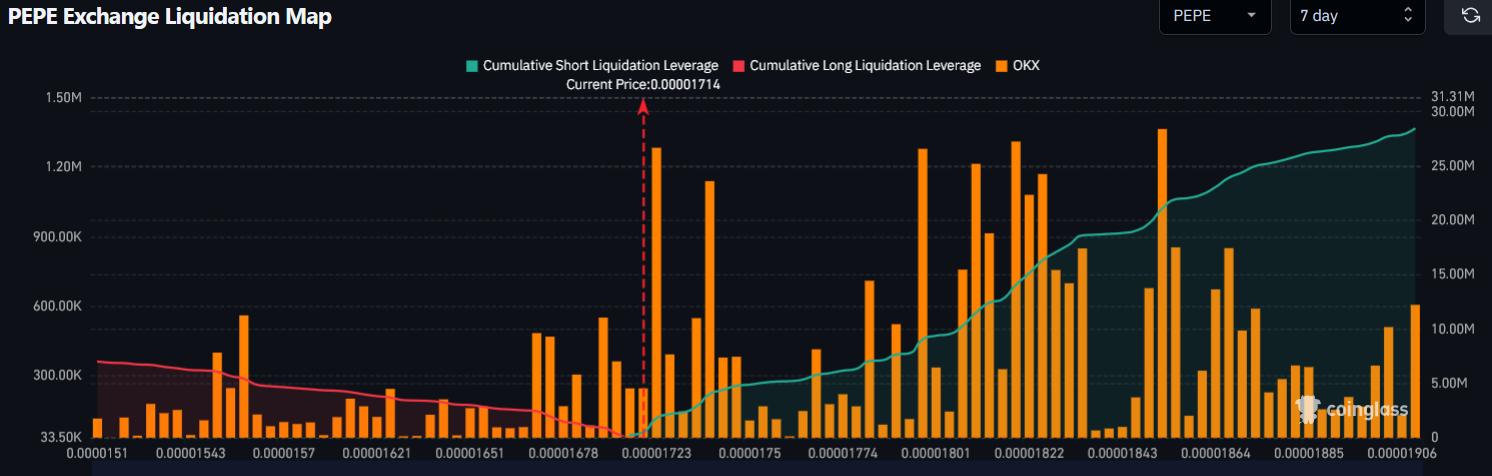
Task: Toggle the OKX legend series
Action: point(1018,66)
